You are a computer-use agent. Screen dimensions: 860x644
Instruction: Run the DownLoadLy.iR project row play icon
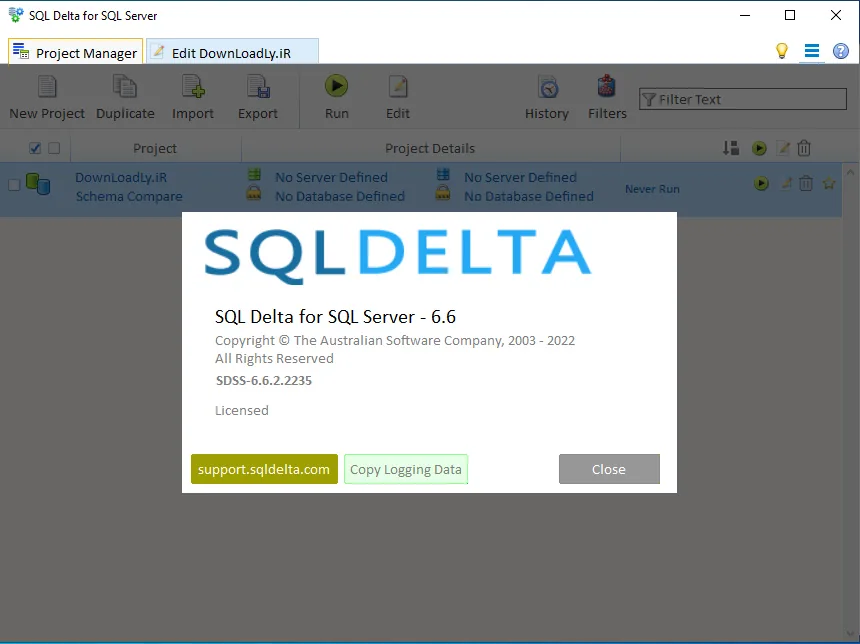click(761, 183)
